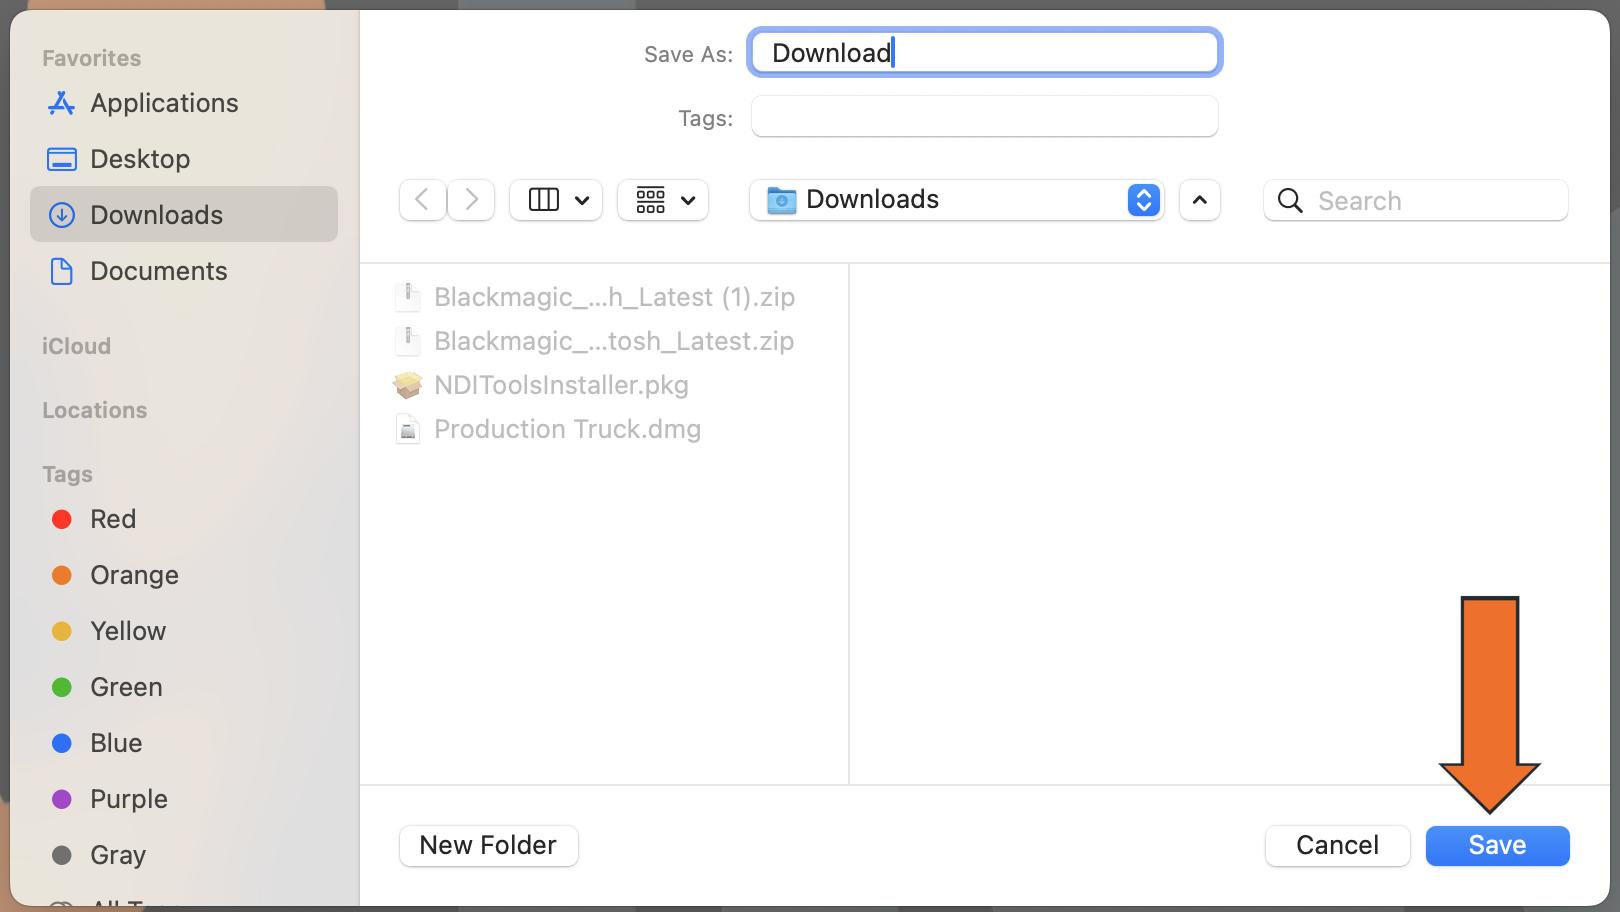Go forward with the right chevron button
The height and width of the screenshot is (912, 1620).
point(471,200)
